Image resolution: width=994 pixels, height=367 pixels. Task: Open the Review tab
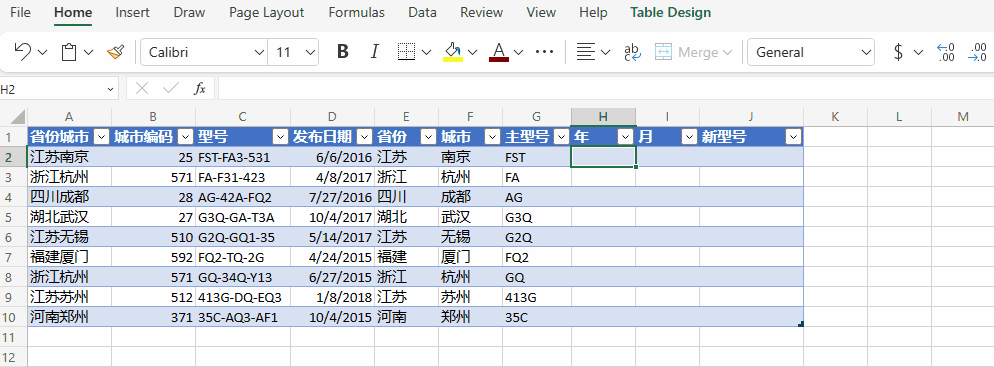[x=482, y=12]
